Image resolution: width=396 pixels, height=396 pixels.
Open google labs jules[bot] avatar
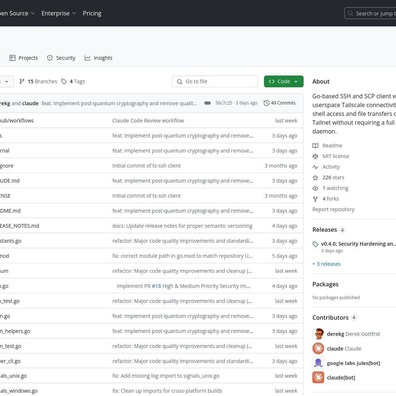[x=318, y=363]
